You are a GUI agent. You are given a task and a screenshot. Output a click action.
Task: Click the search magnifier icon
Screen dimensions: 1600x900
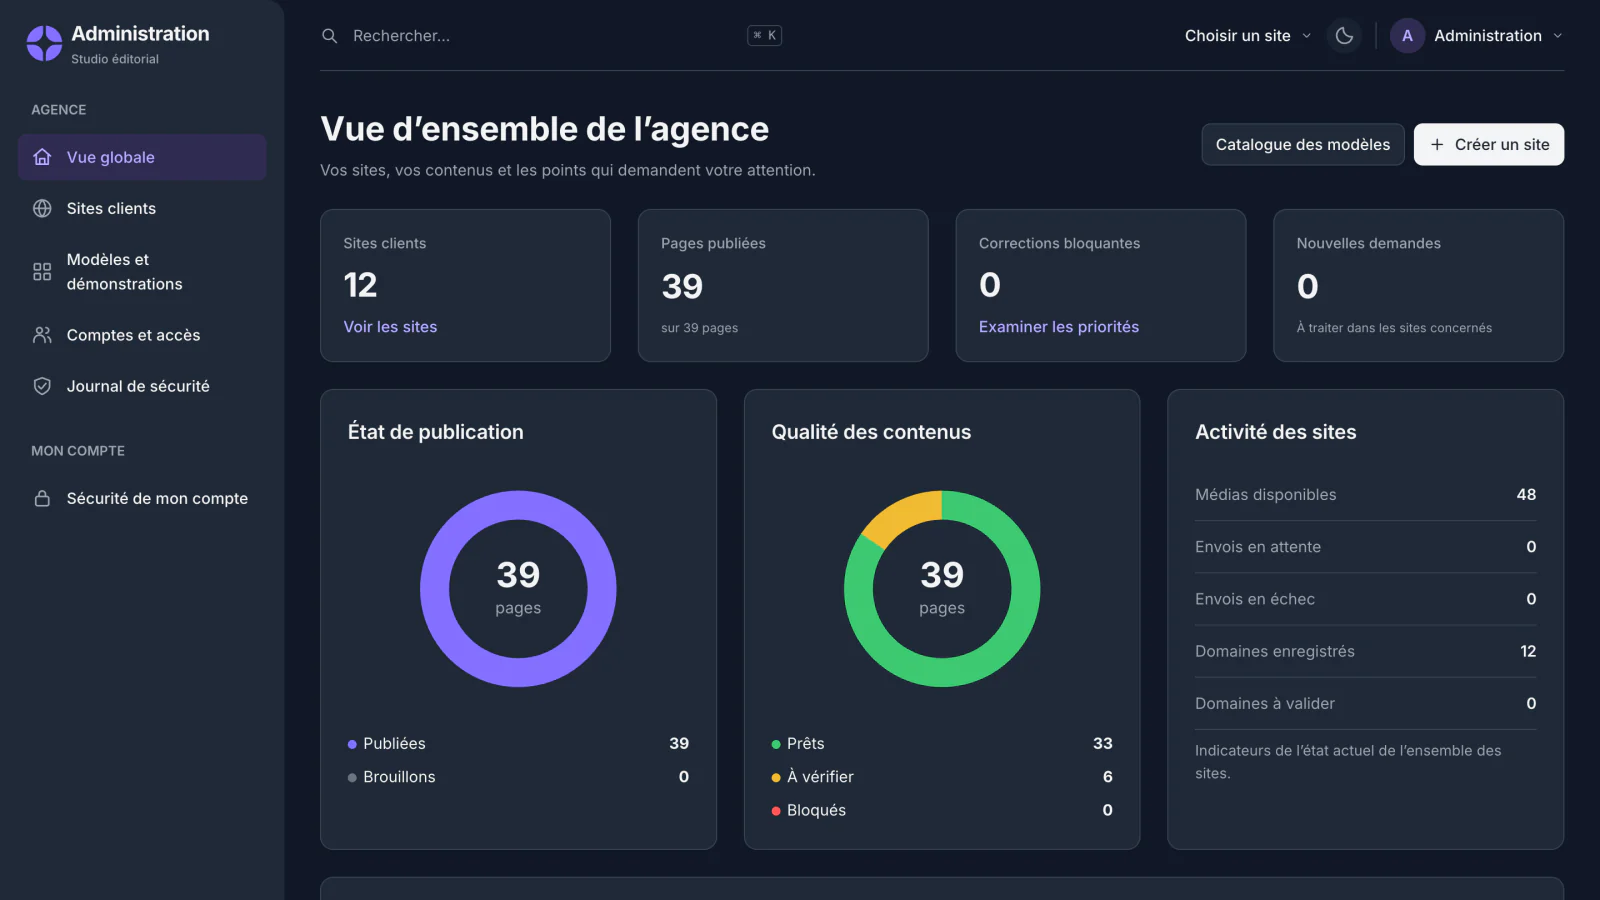click(x=329, y=36)
